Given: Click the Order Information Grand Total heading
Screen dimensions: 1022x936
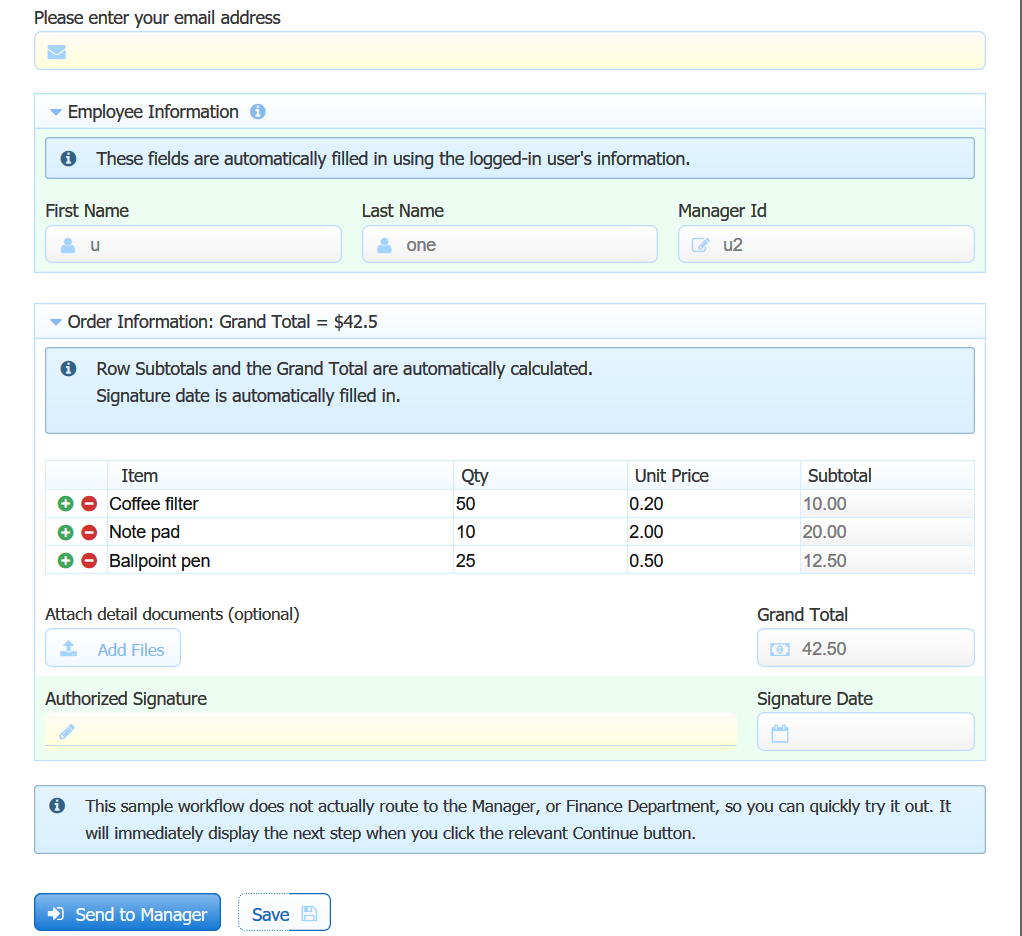Looking at the screenshot, I should pos(222,322).
